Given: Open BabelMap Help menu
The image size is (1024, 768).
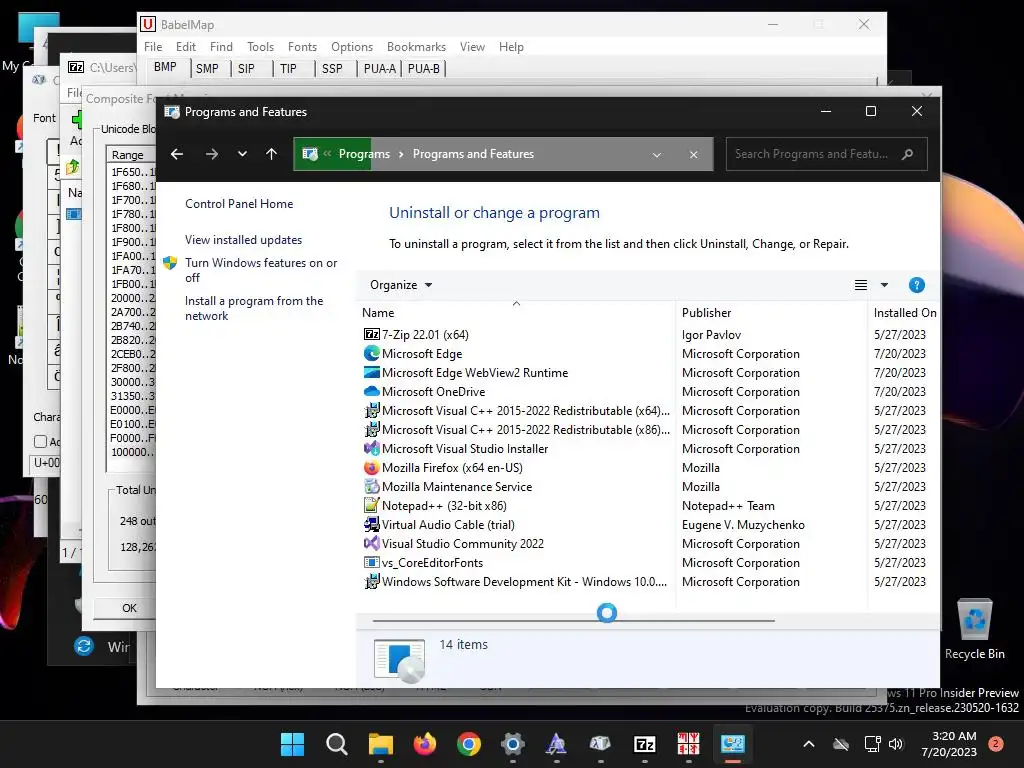Looking at the screenshot, I should pos(511,47).
